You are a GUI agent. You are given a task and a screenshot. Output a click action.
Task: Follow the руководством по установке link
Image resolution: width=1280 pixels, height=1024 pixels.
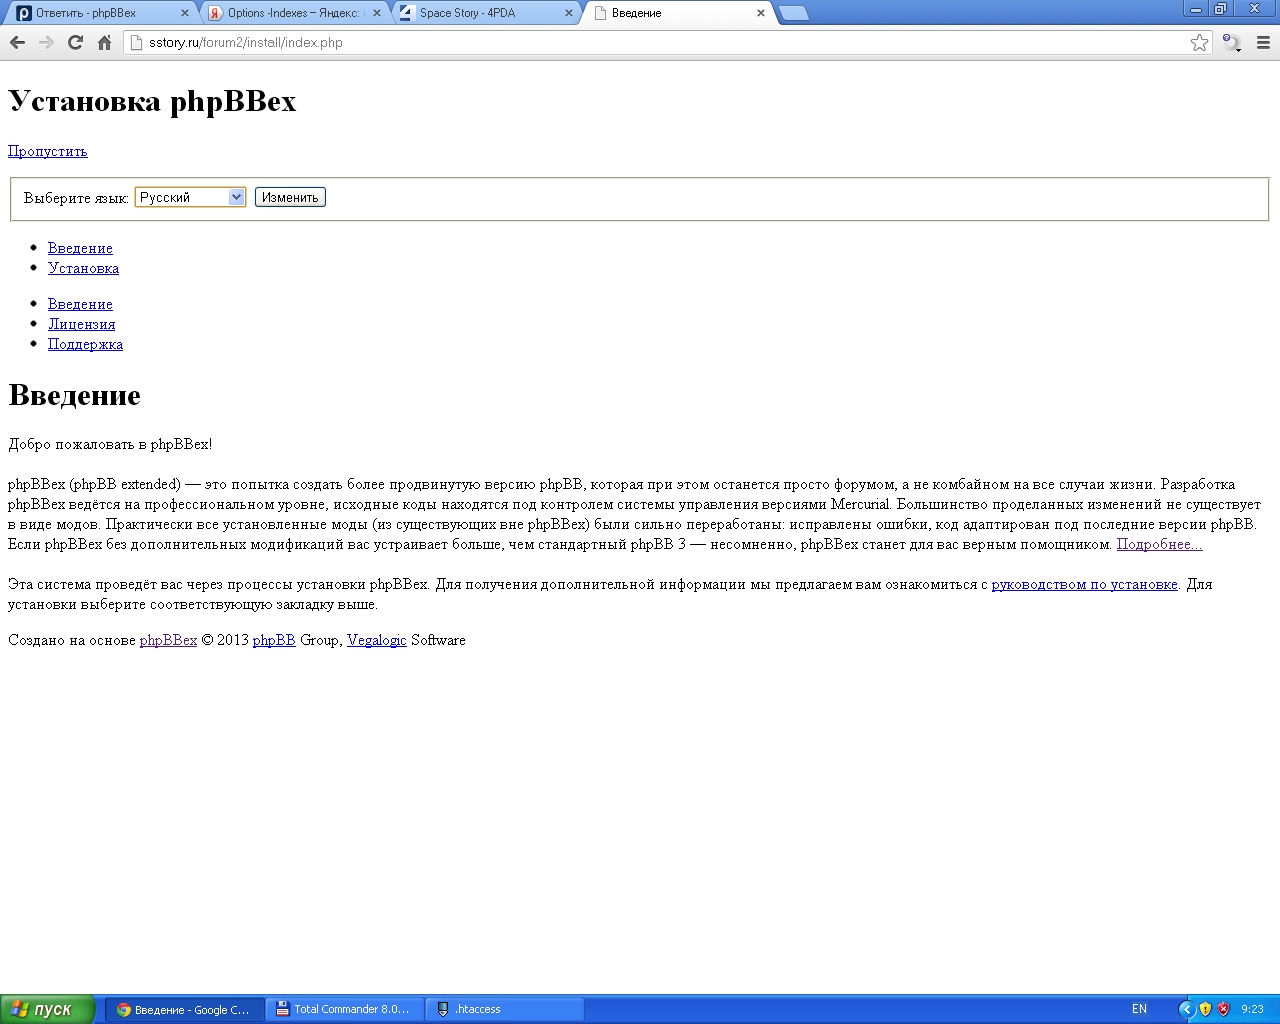click(x=1084, y=584)
